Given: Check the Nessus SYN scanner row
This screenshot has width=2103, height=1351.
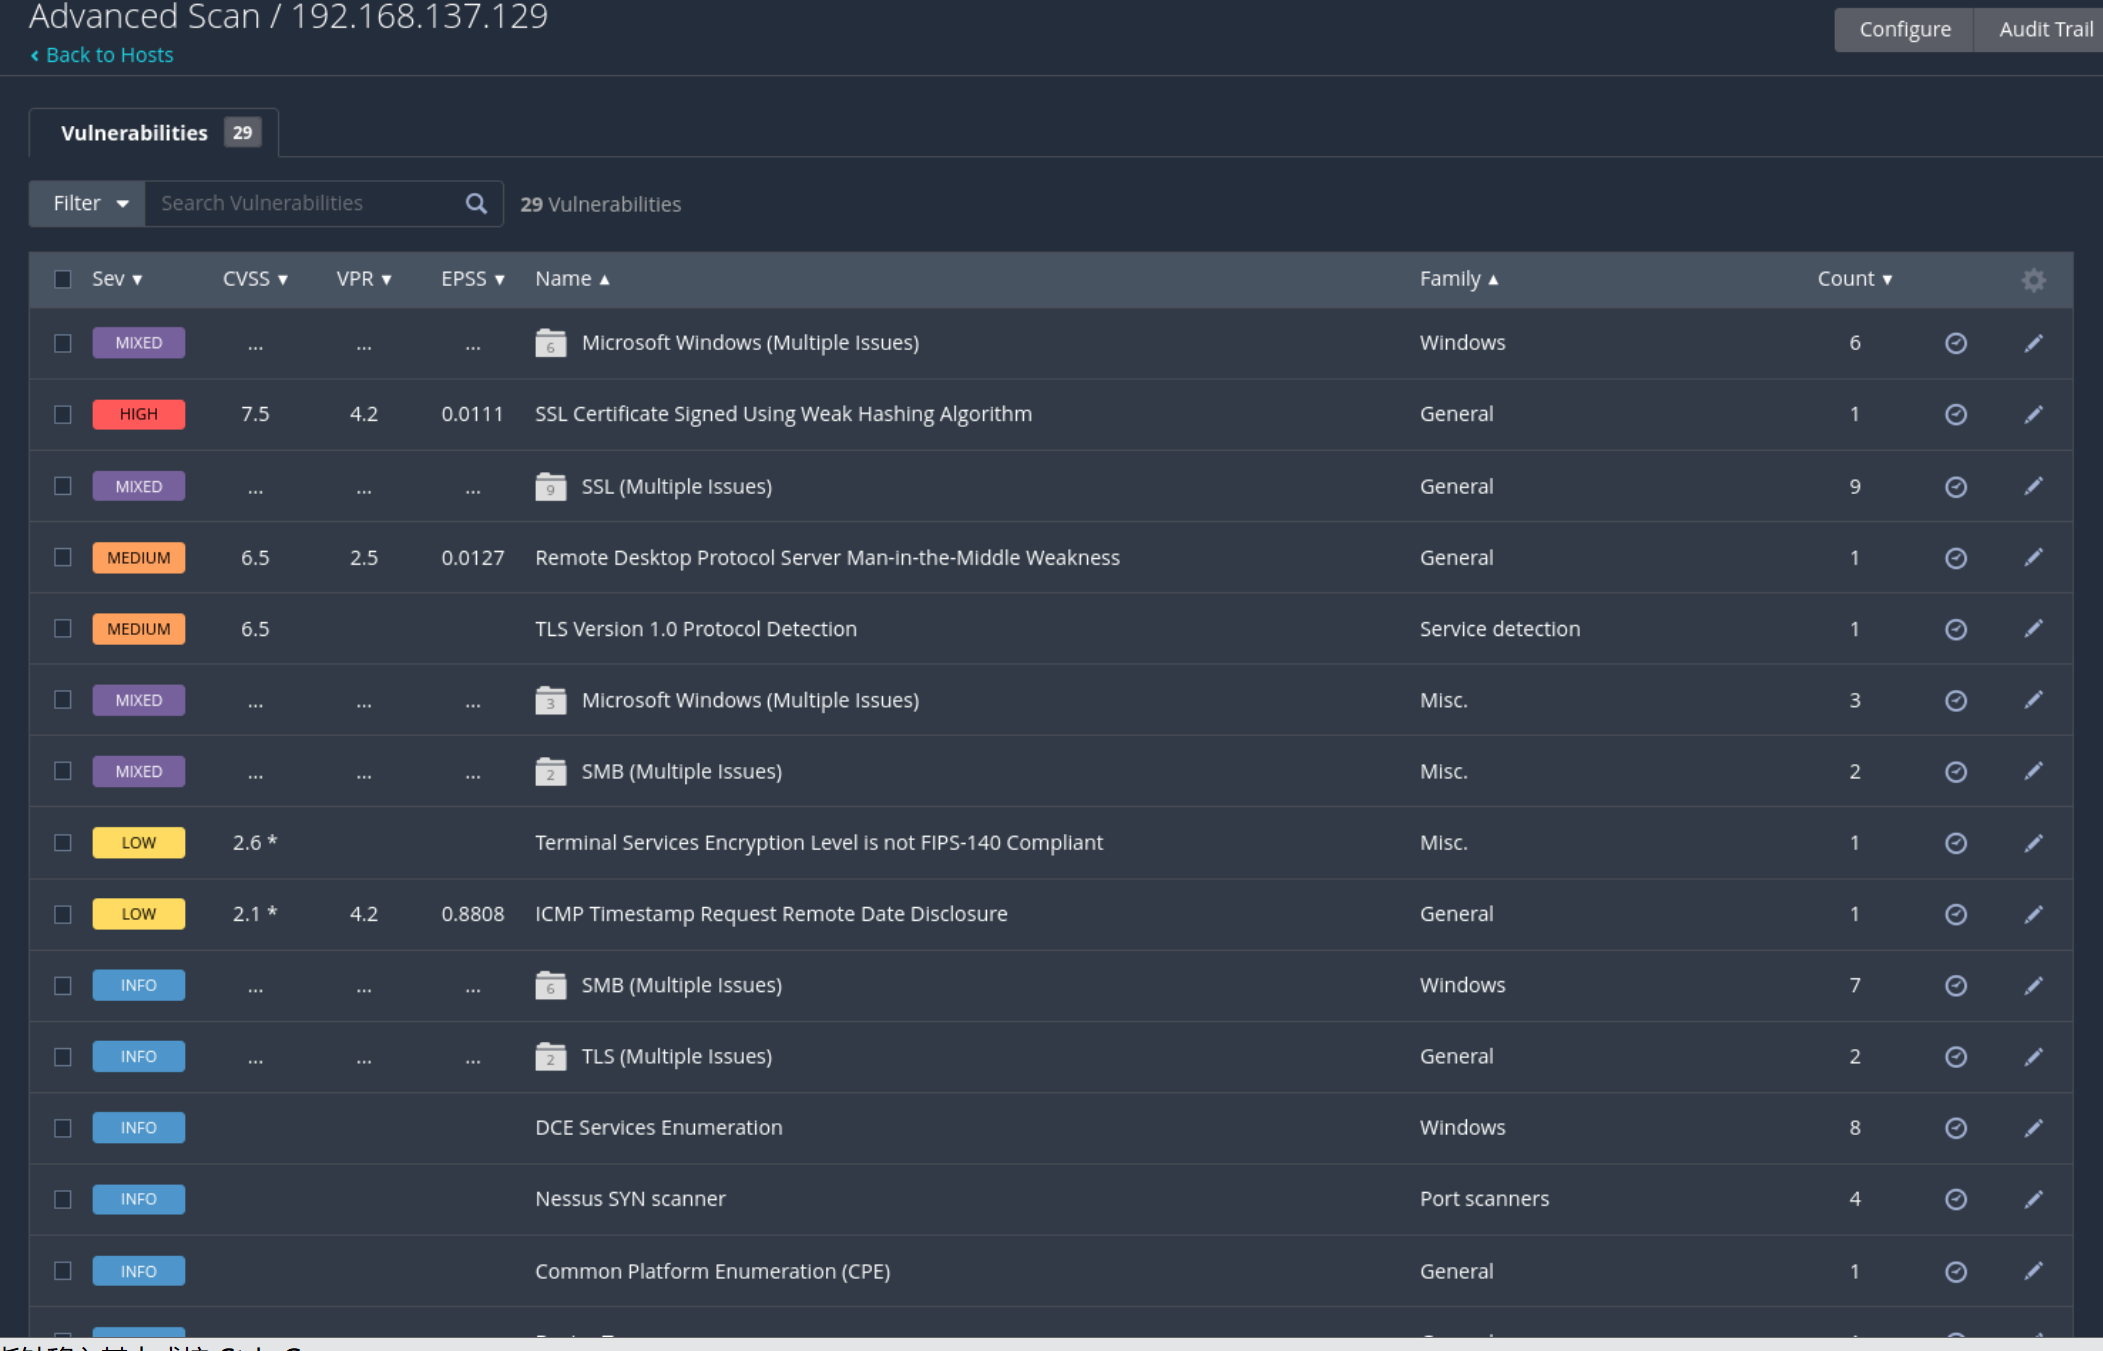Looking at the screenshot, I should pos(63,1199).
